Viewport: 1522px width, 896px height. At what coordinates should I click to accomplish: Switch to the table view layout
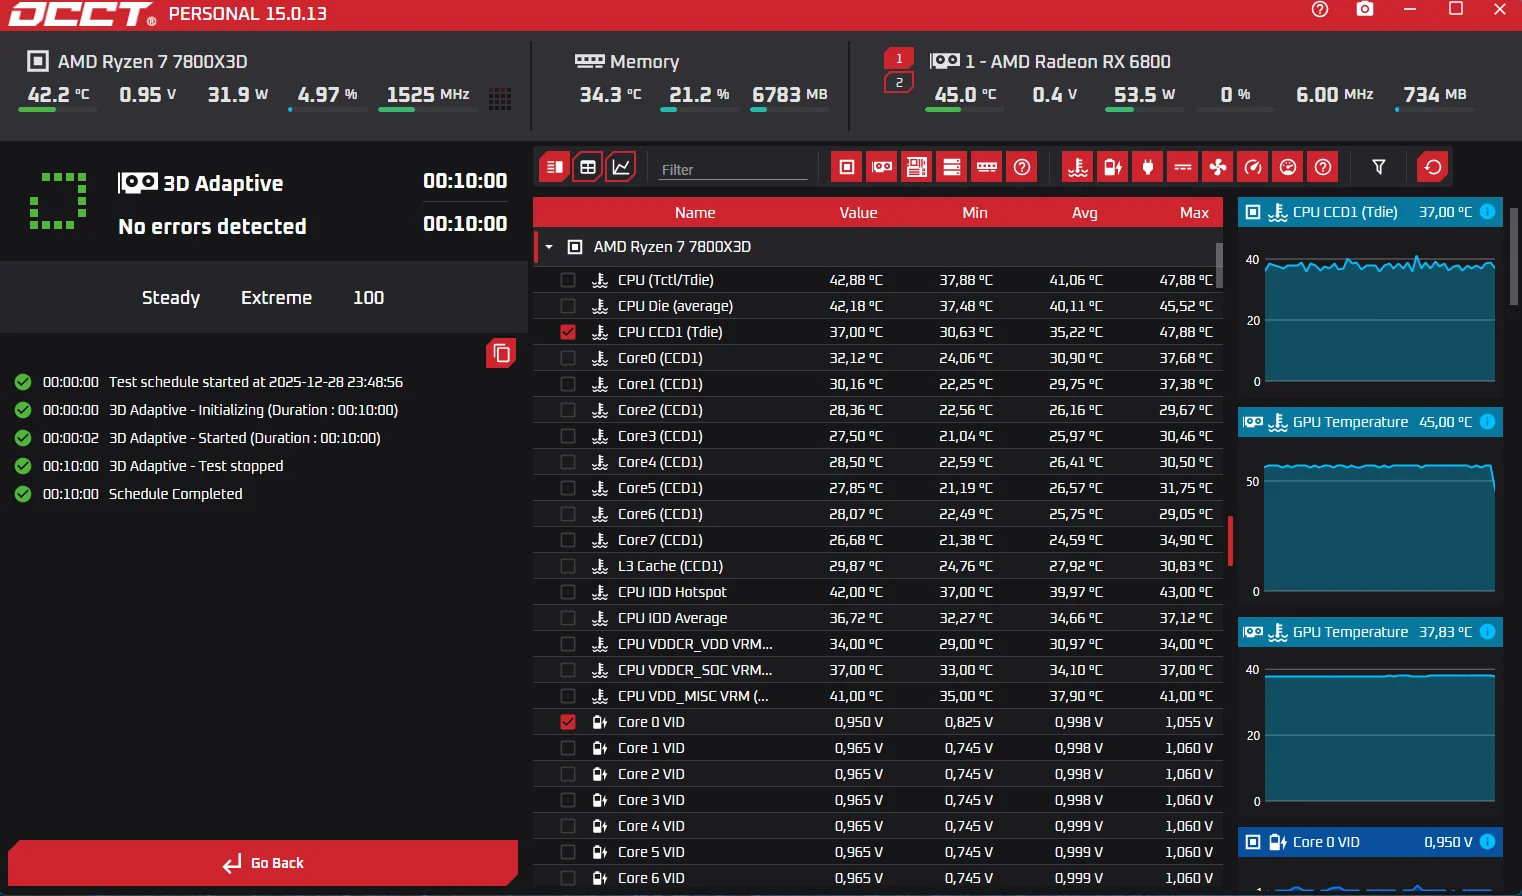tap(588, 167)
